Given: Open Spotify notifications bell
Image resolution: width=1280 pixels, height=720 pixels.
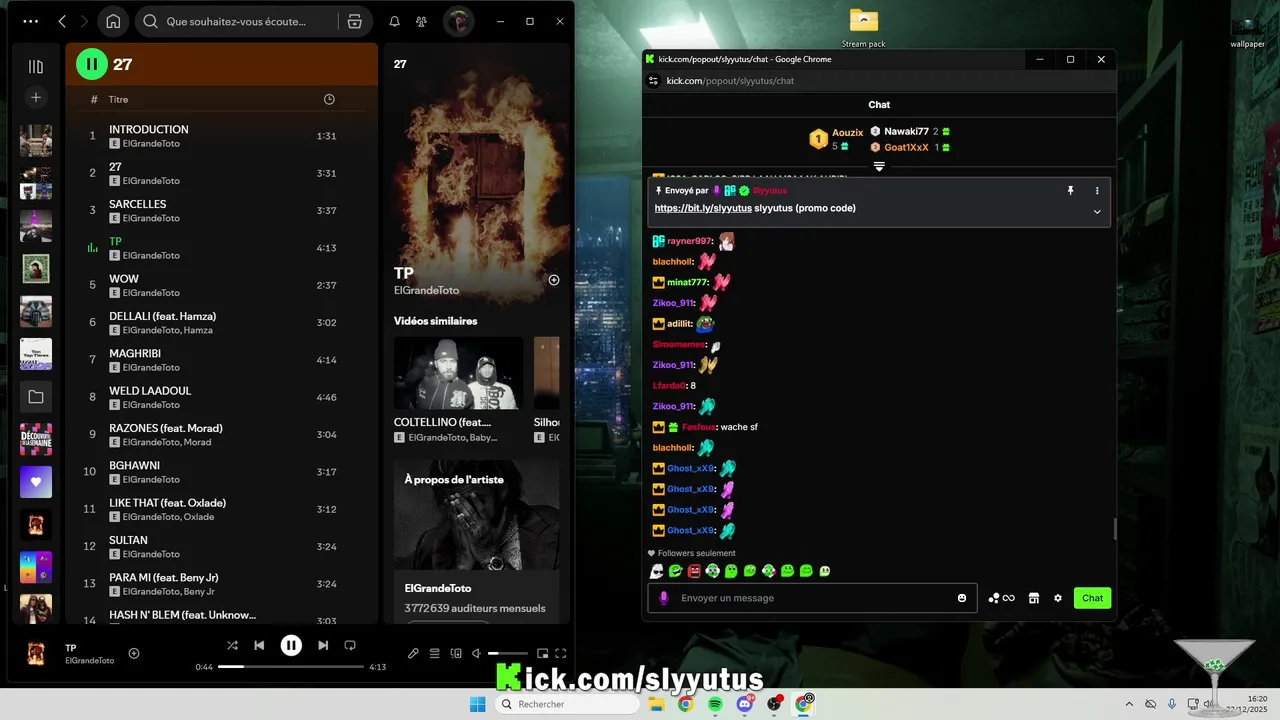Looking at the screenshot, I should click(395, 21).
